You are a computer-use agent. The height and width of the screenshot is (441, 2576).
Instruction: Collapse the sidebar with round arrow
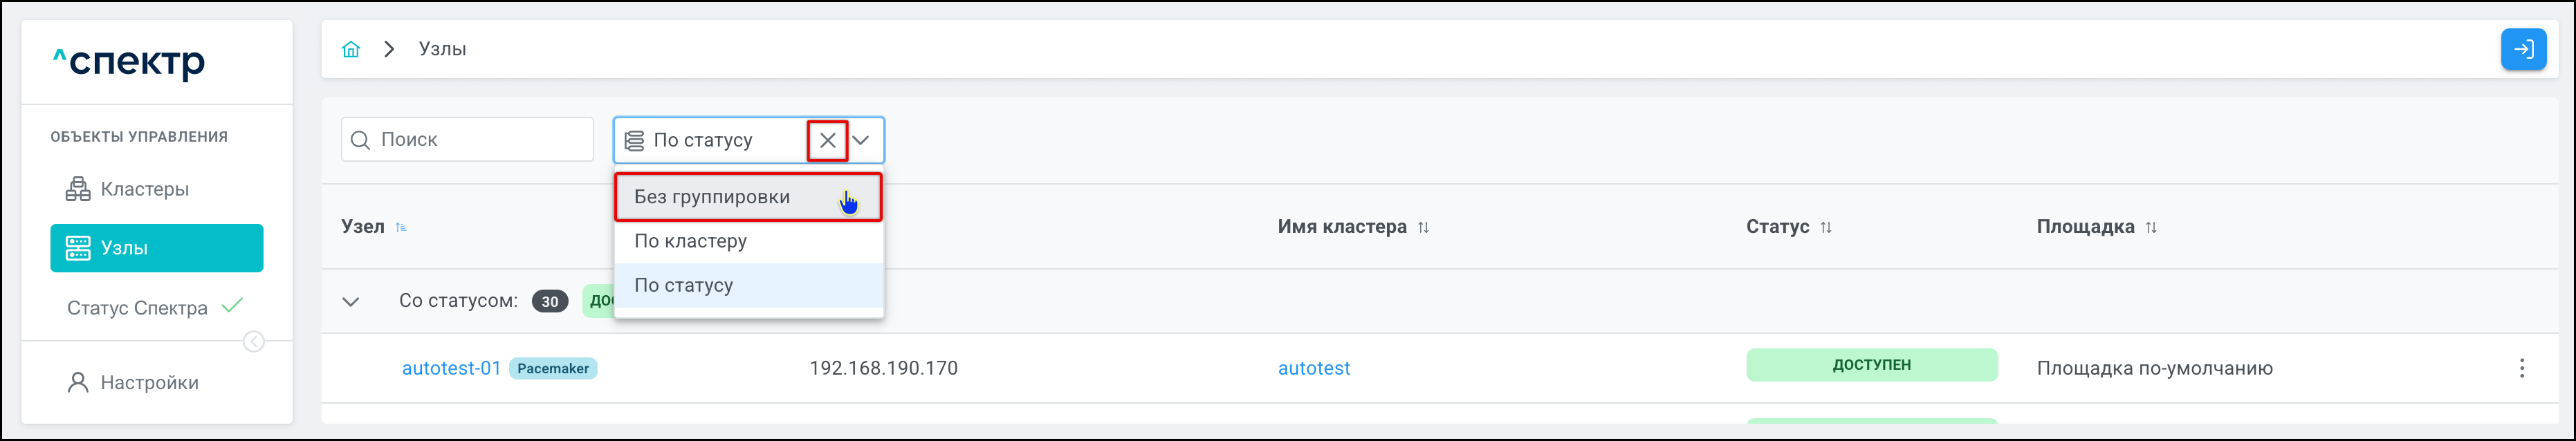[x=254, y=342]
